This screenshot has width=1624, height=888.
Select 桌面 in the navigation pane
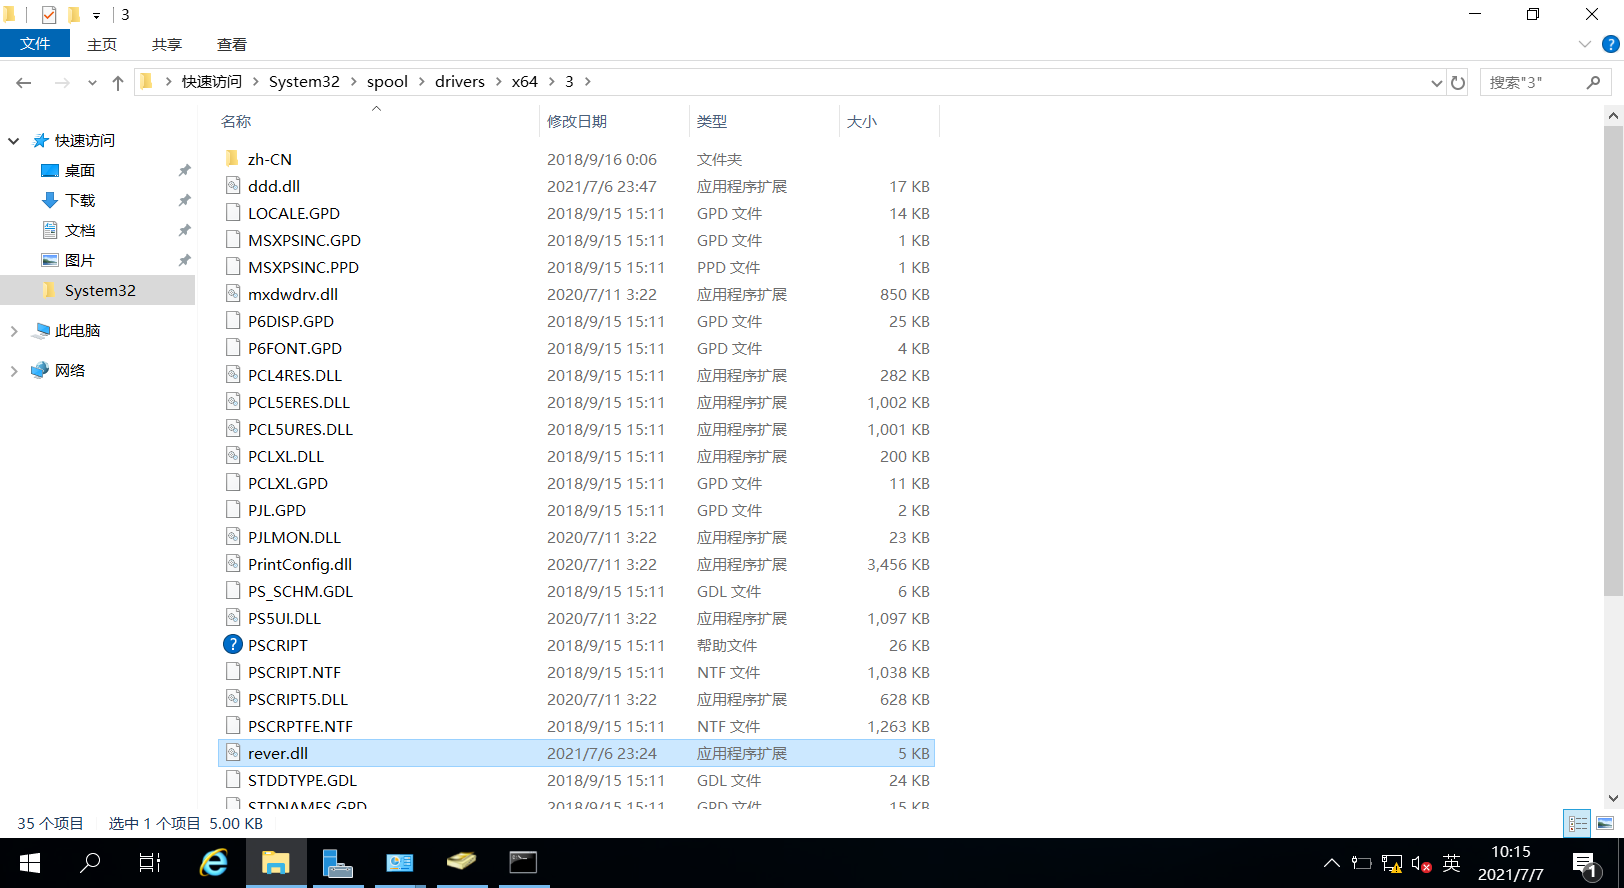pos(80,171)
